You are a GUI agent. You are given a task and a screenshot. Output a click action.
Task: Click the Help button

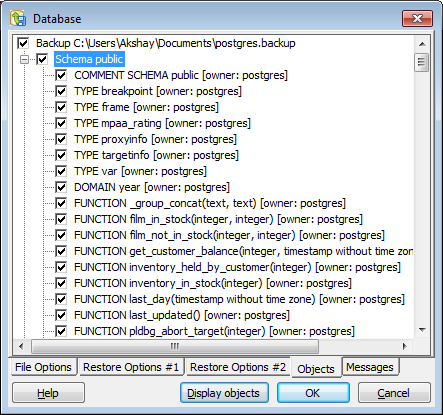point(48,393)
